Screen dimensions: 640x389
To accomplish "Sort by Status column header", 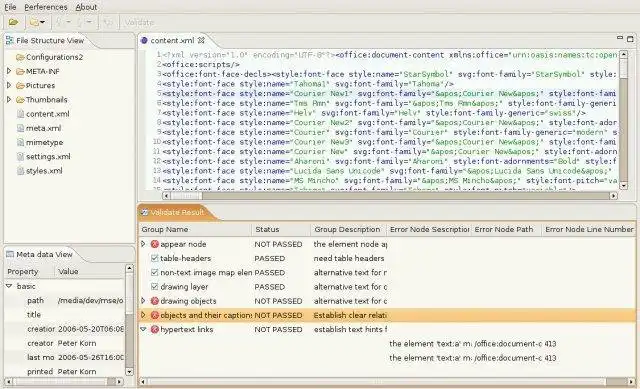I will [281, 230].
